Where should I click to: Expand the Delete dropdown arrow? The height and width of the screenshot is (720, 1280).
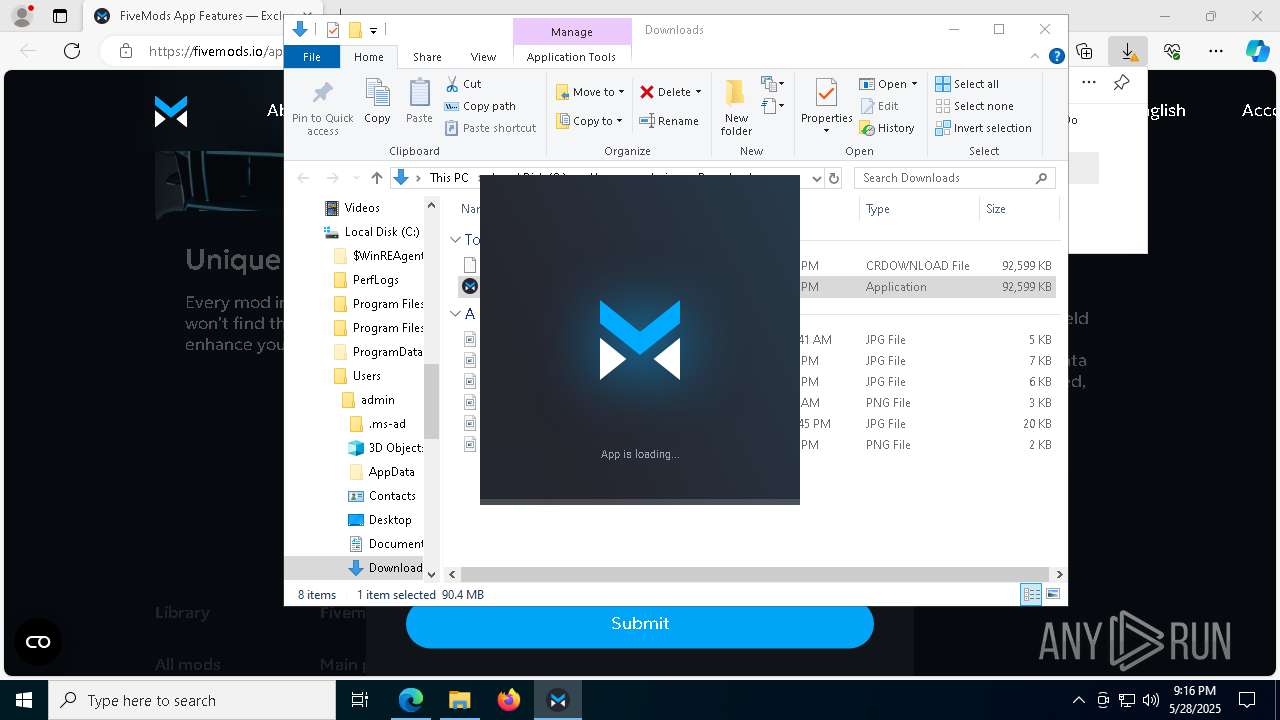[x=698, y=92]
